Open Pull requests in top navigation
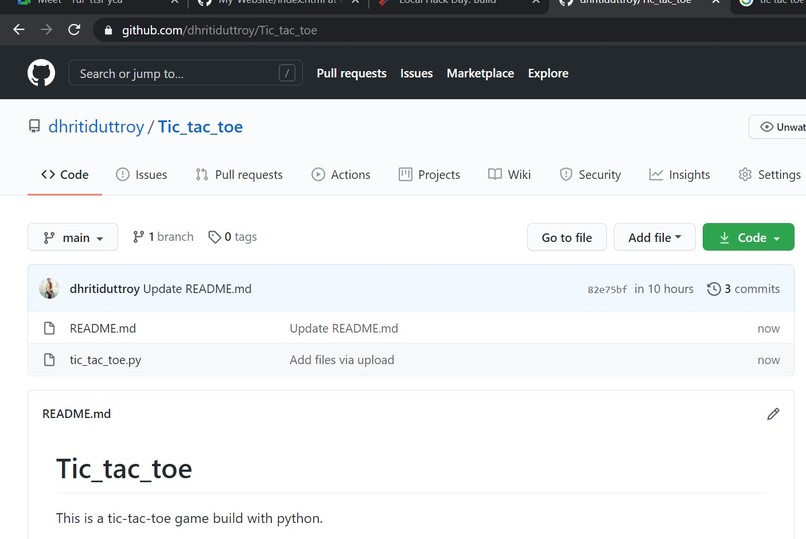The width and height of the screenshot is (806, 539). point(352,73)
